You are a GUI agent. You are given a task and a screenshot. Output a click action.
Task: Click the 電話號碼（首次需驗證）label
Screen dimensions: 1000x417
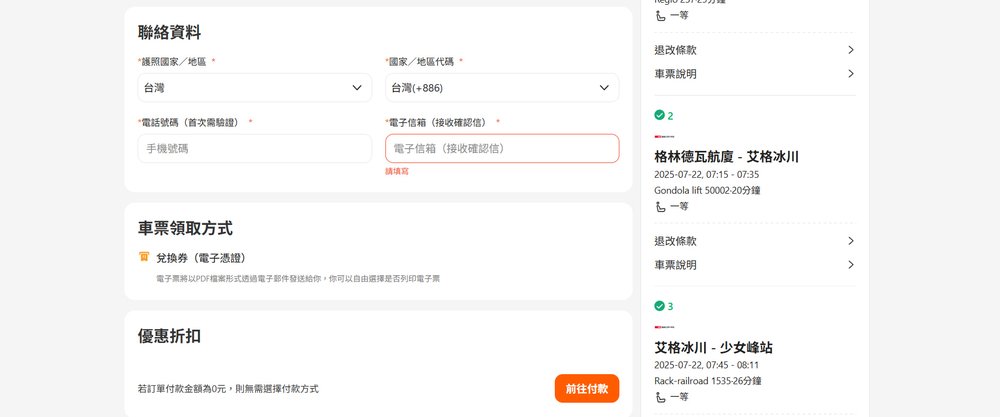[x=190, y=122]
